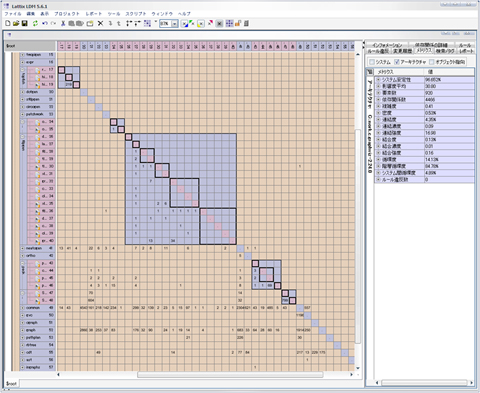The height and width of the screenshot is (393, 480).
Task: Click the black X Delete icon
Action: [x=100, y=23]
